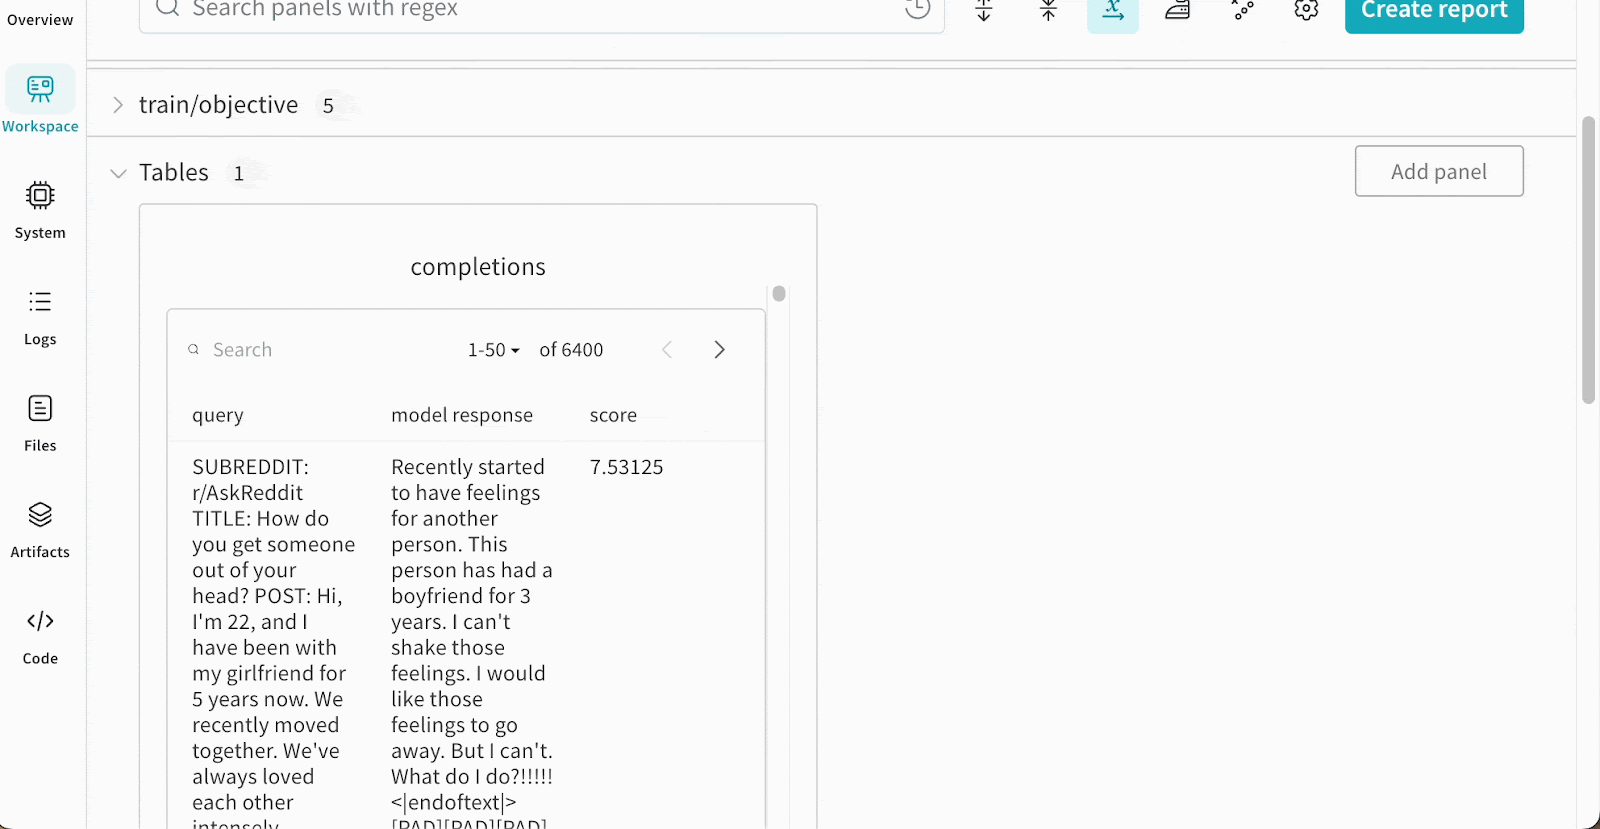Image resolution: width=1600 pixels, height=829 pixels.
Task: Go to next page with right arrow
Action: point(719,349)
